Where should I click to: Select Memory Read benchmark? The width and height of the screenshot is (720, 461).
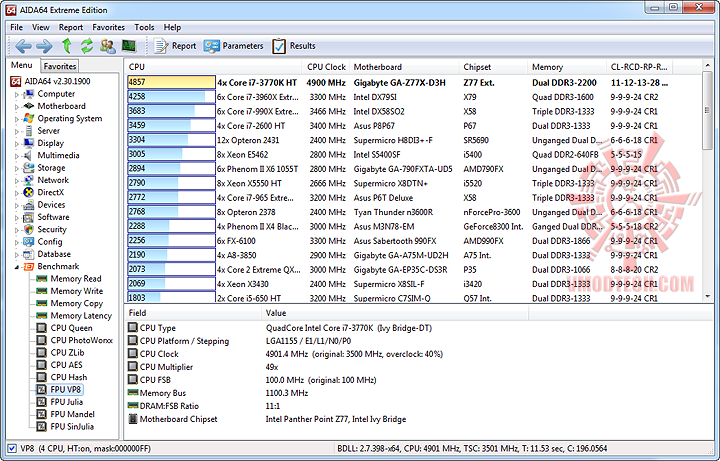pyautogui.click(x=76, y=279)
